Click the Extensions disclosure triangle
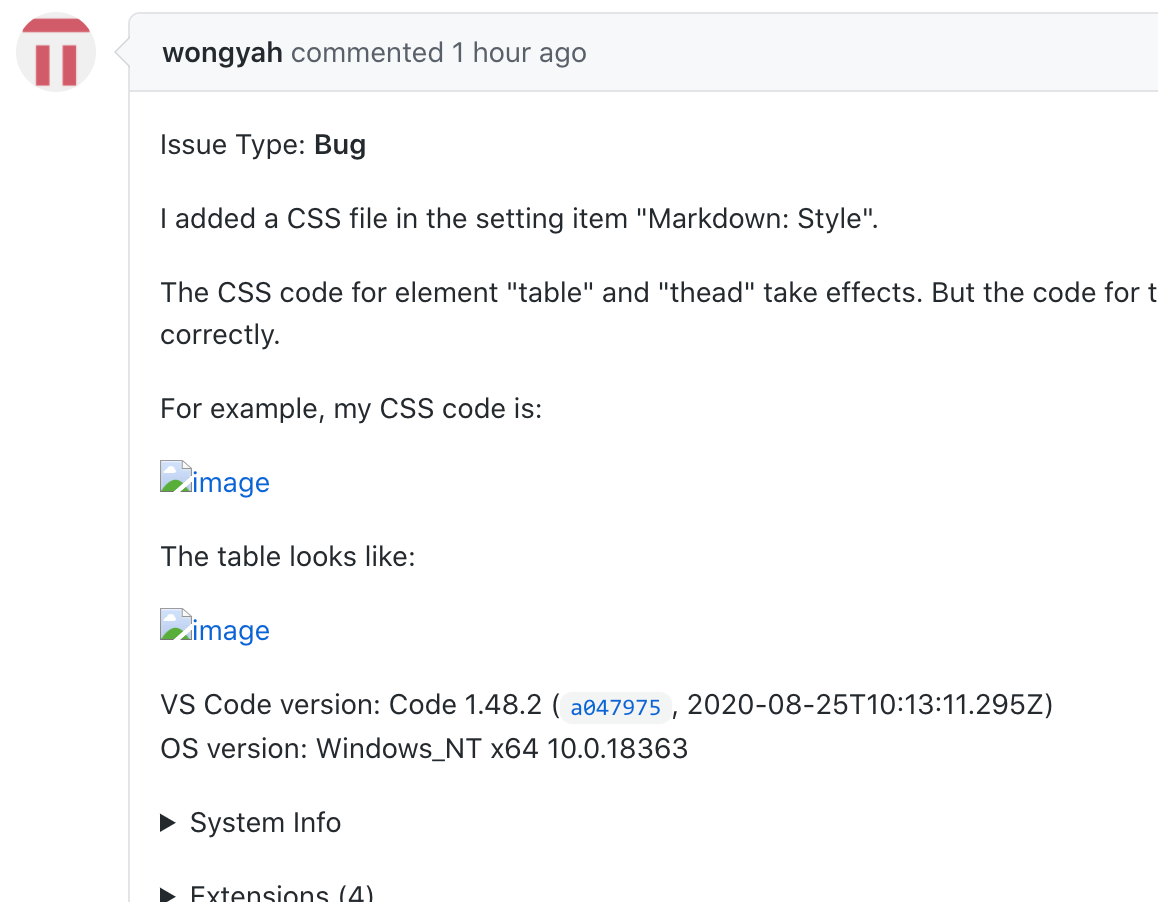Viewport: 1158px width, 902px height. coord(168,892)
